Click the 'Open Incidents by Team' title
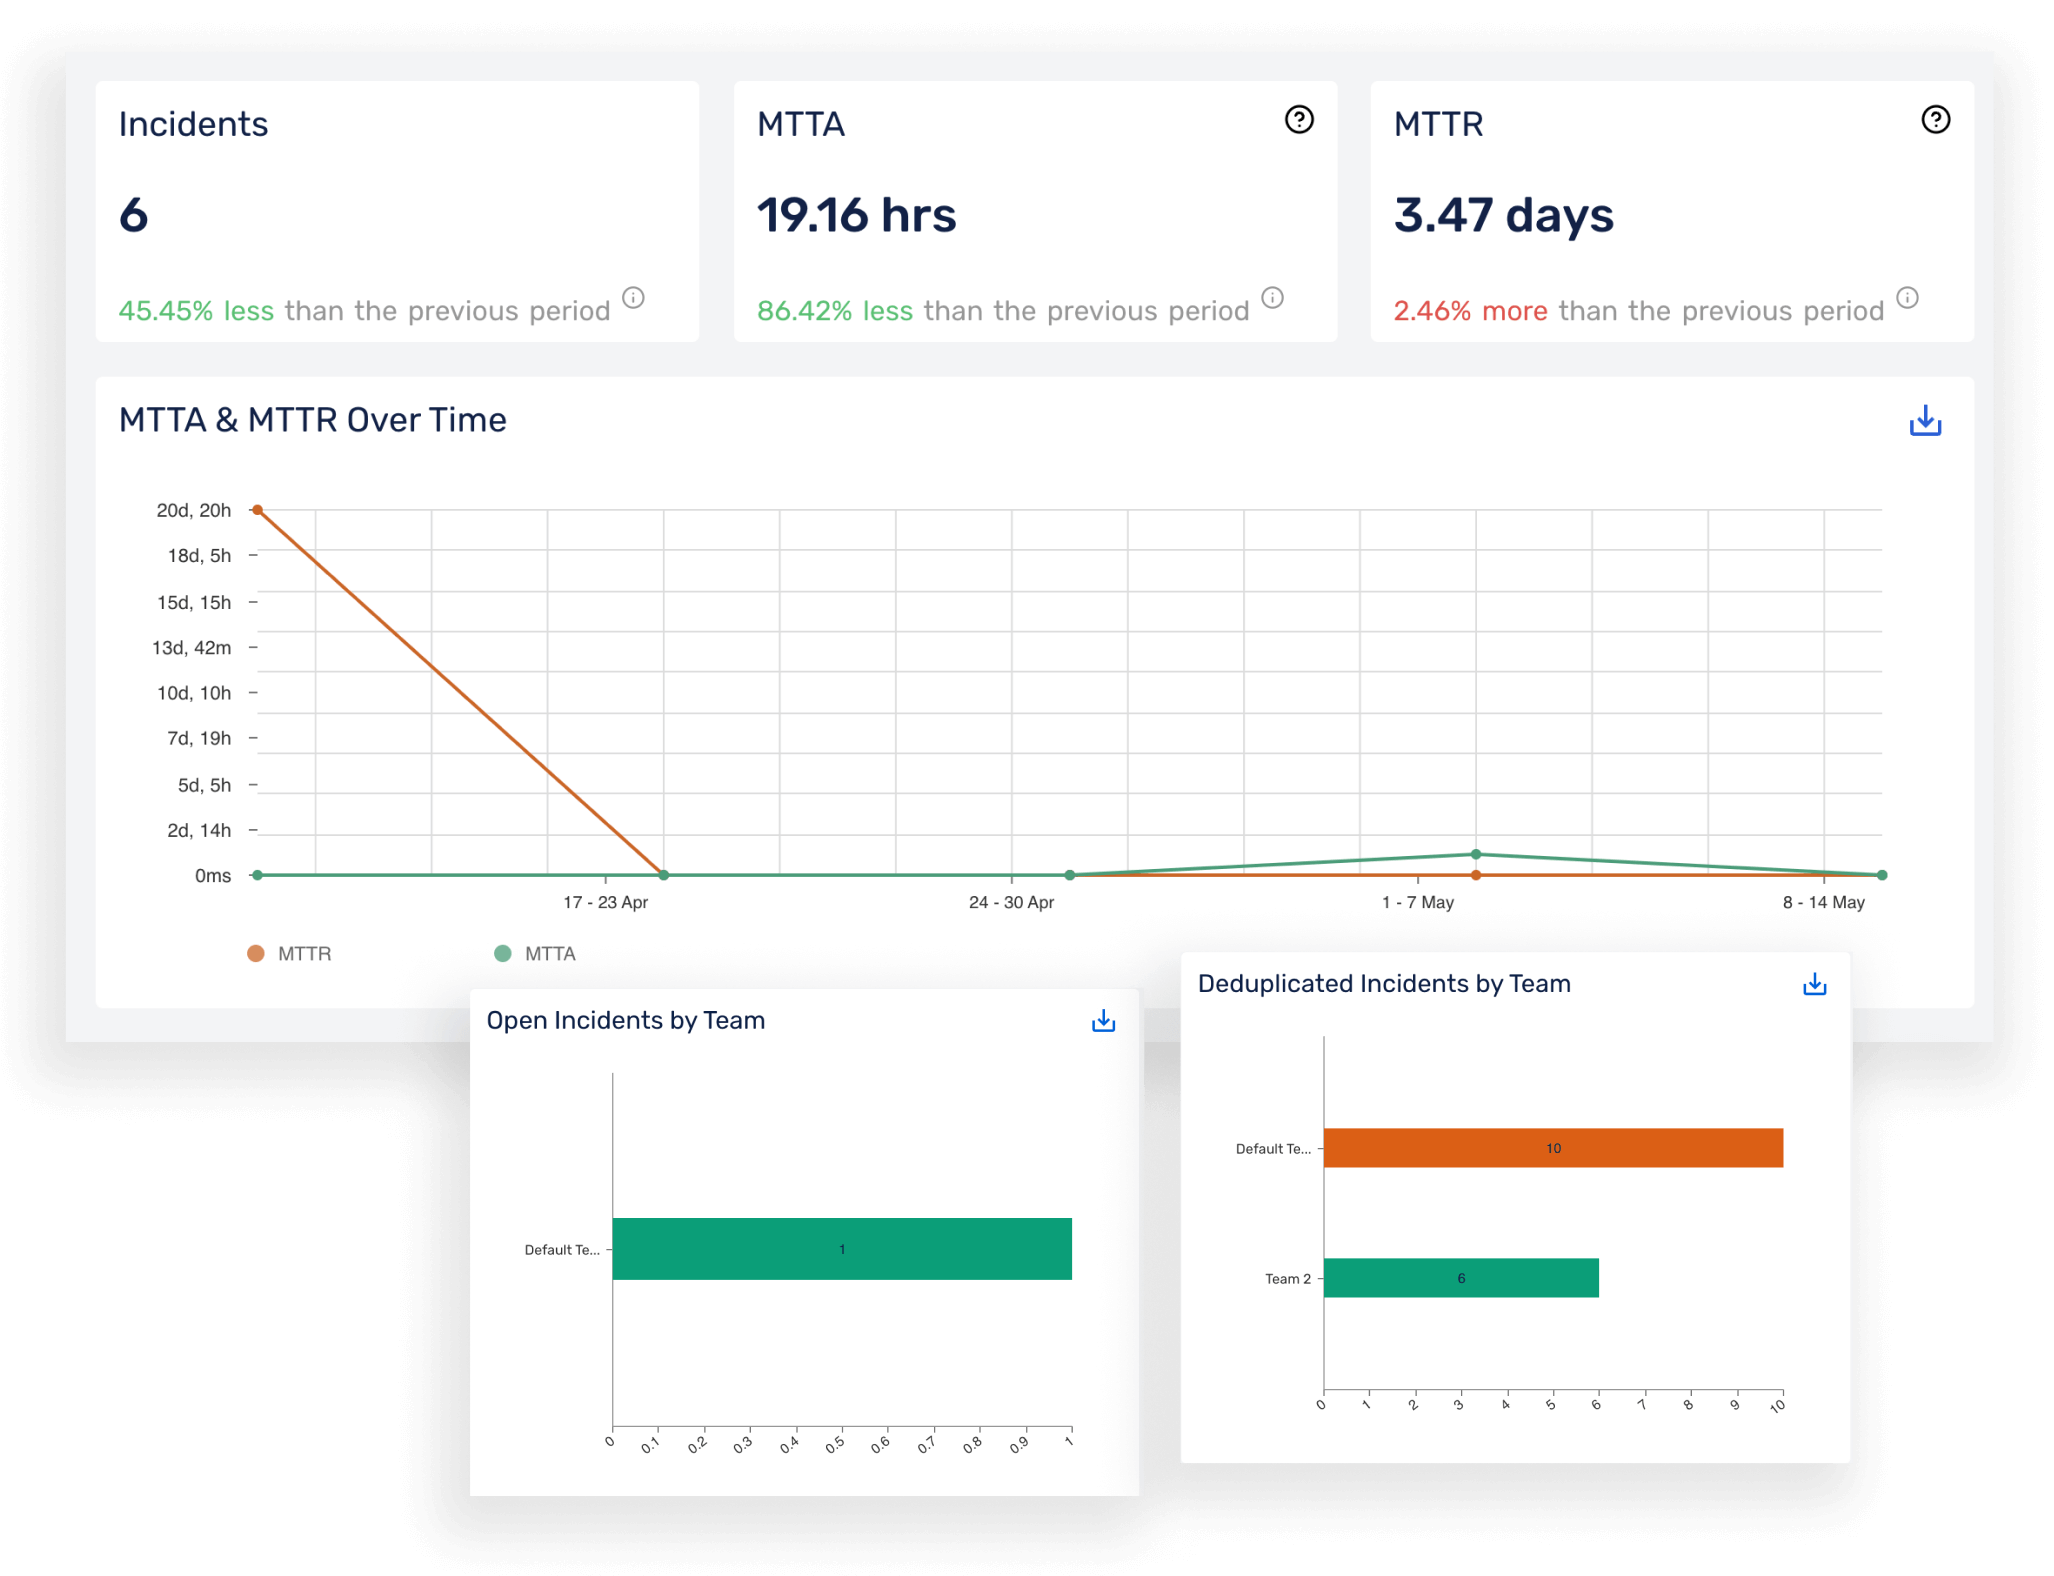Screen dimensions: 2054x1576 [625, 1020]
